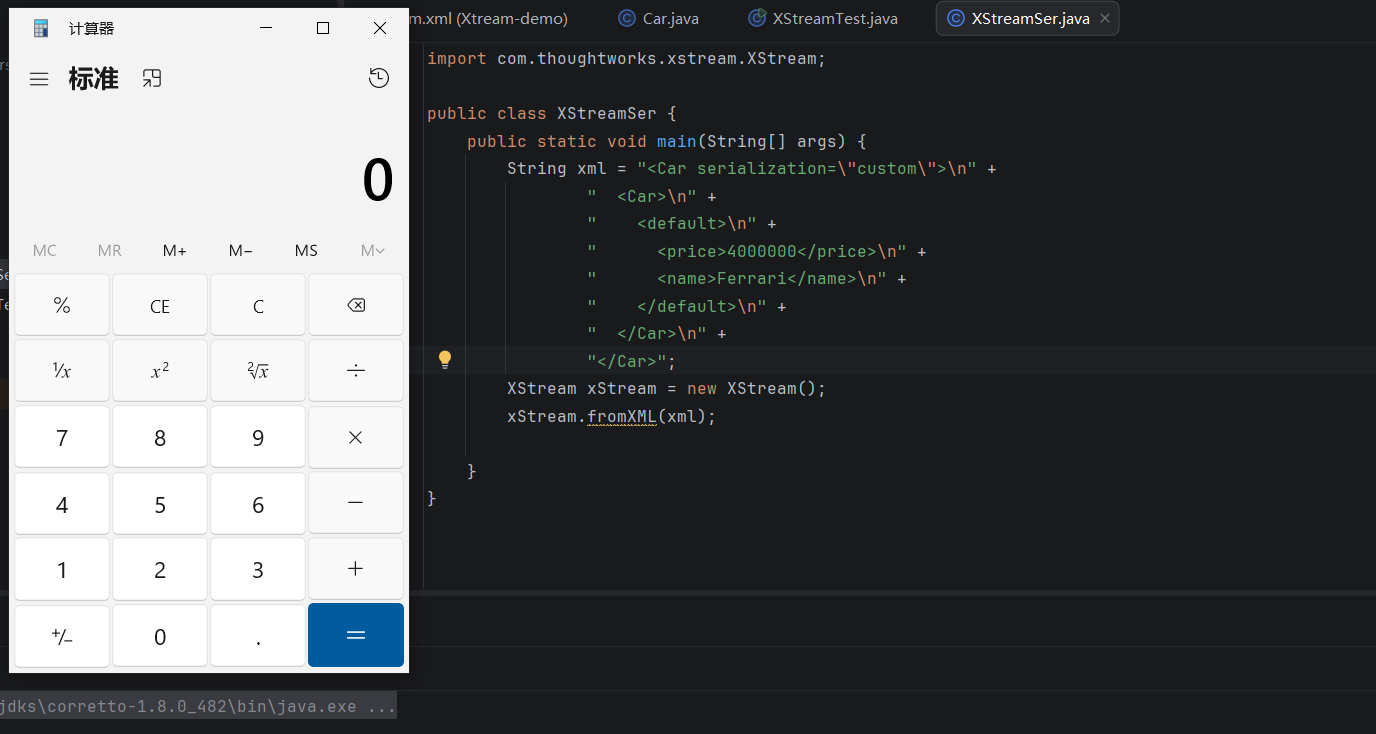The width and height of the screenshot is (1376, 734).
Task: Click the M+ memory add button
Action: [175, 251]
